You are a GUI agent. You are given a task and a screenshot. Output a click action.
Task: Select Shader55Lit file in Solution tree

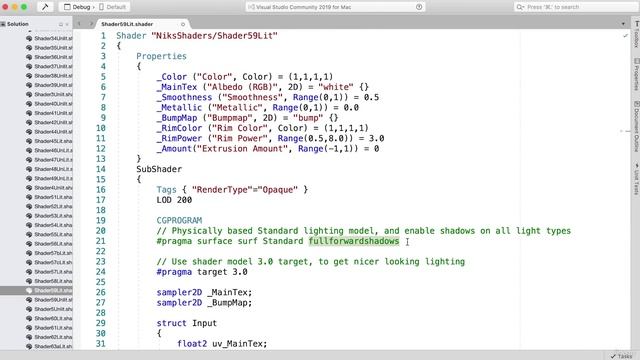[x=49, y=235]
